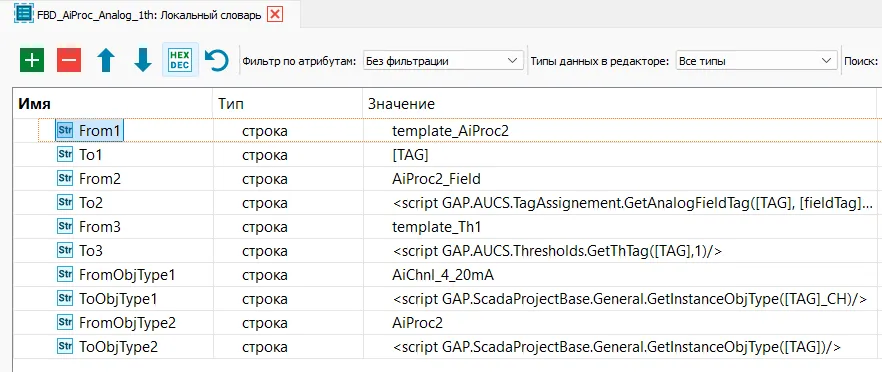The image size is (882, 372).
Task: Sort by the Имя column header
Action: 112,104
